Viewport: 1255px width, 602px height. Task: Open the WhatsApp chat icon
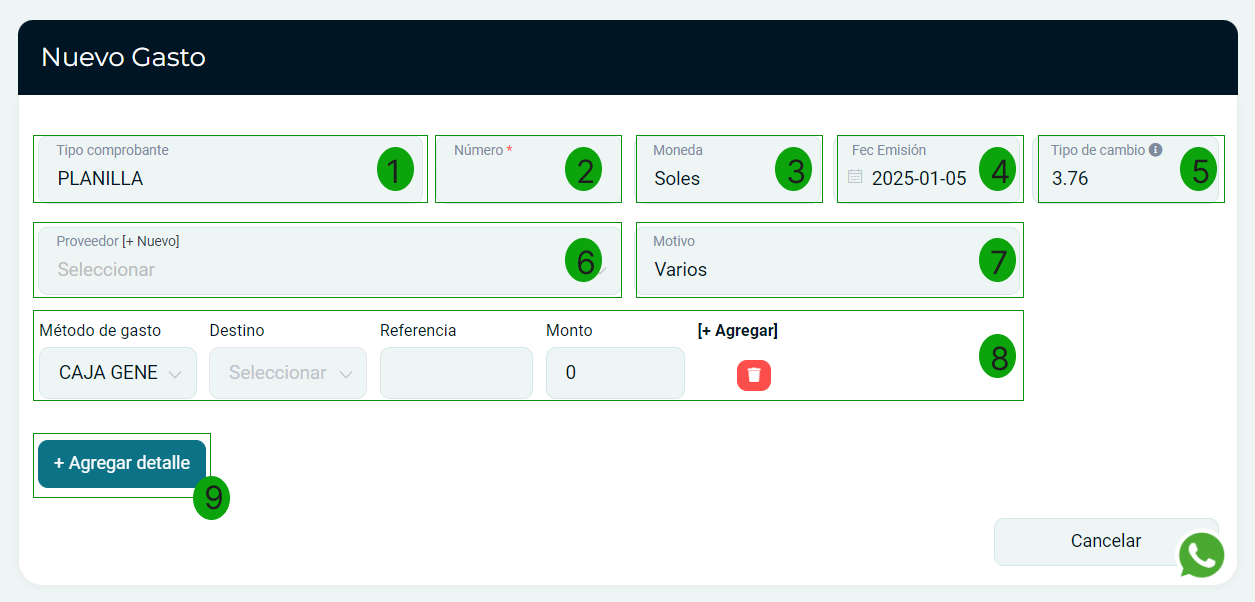pyautogui.click(x=1201, y=555)
